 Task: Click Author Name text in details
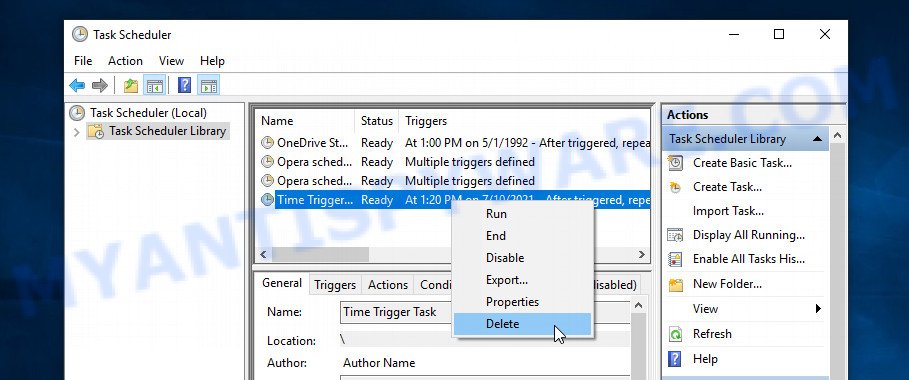tap(379, 363)
